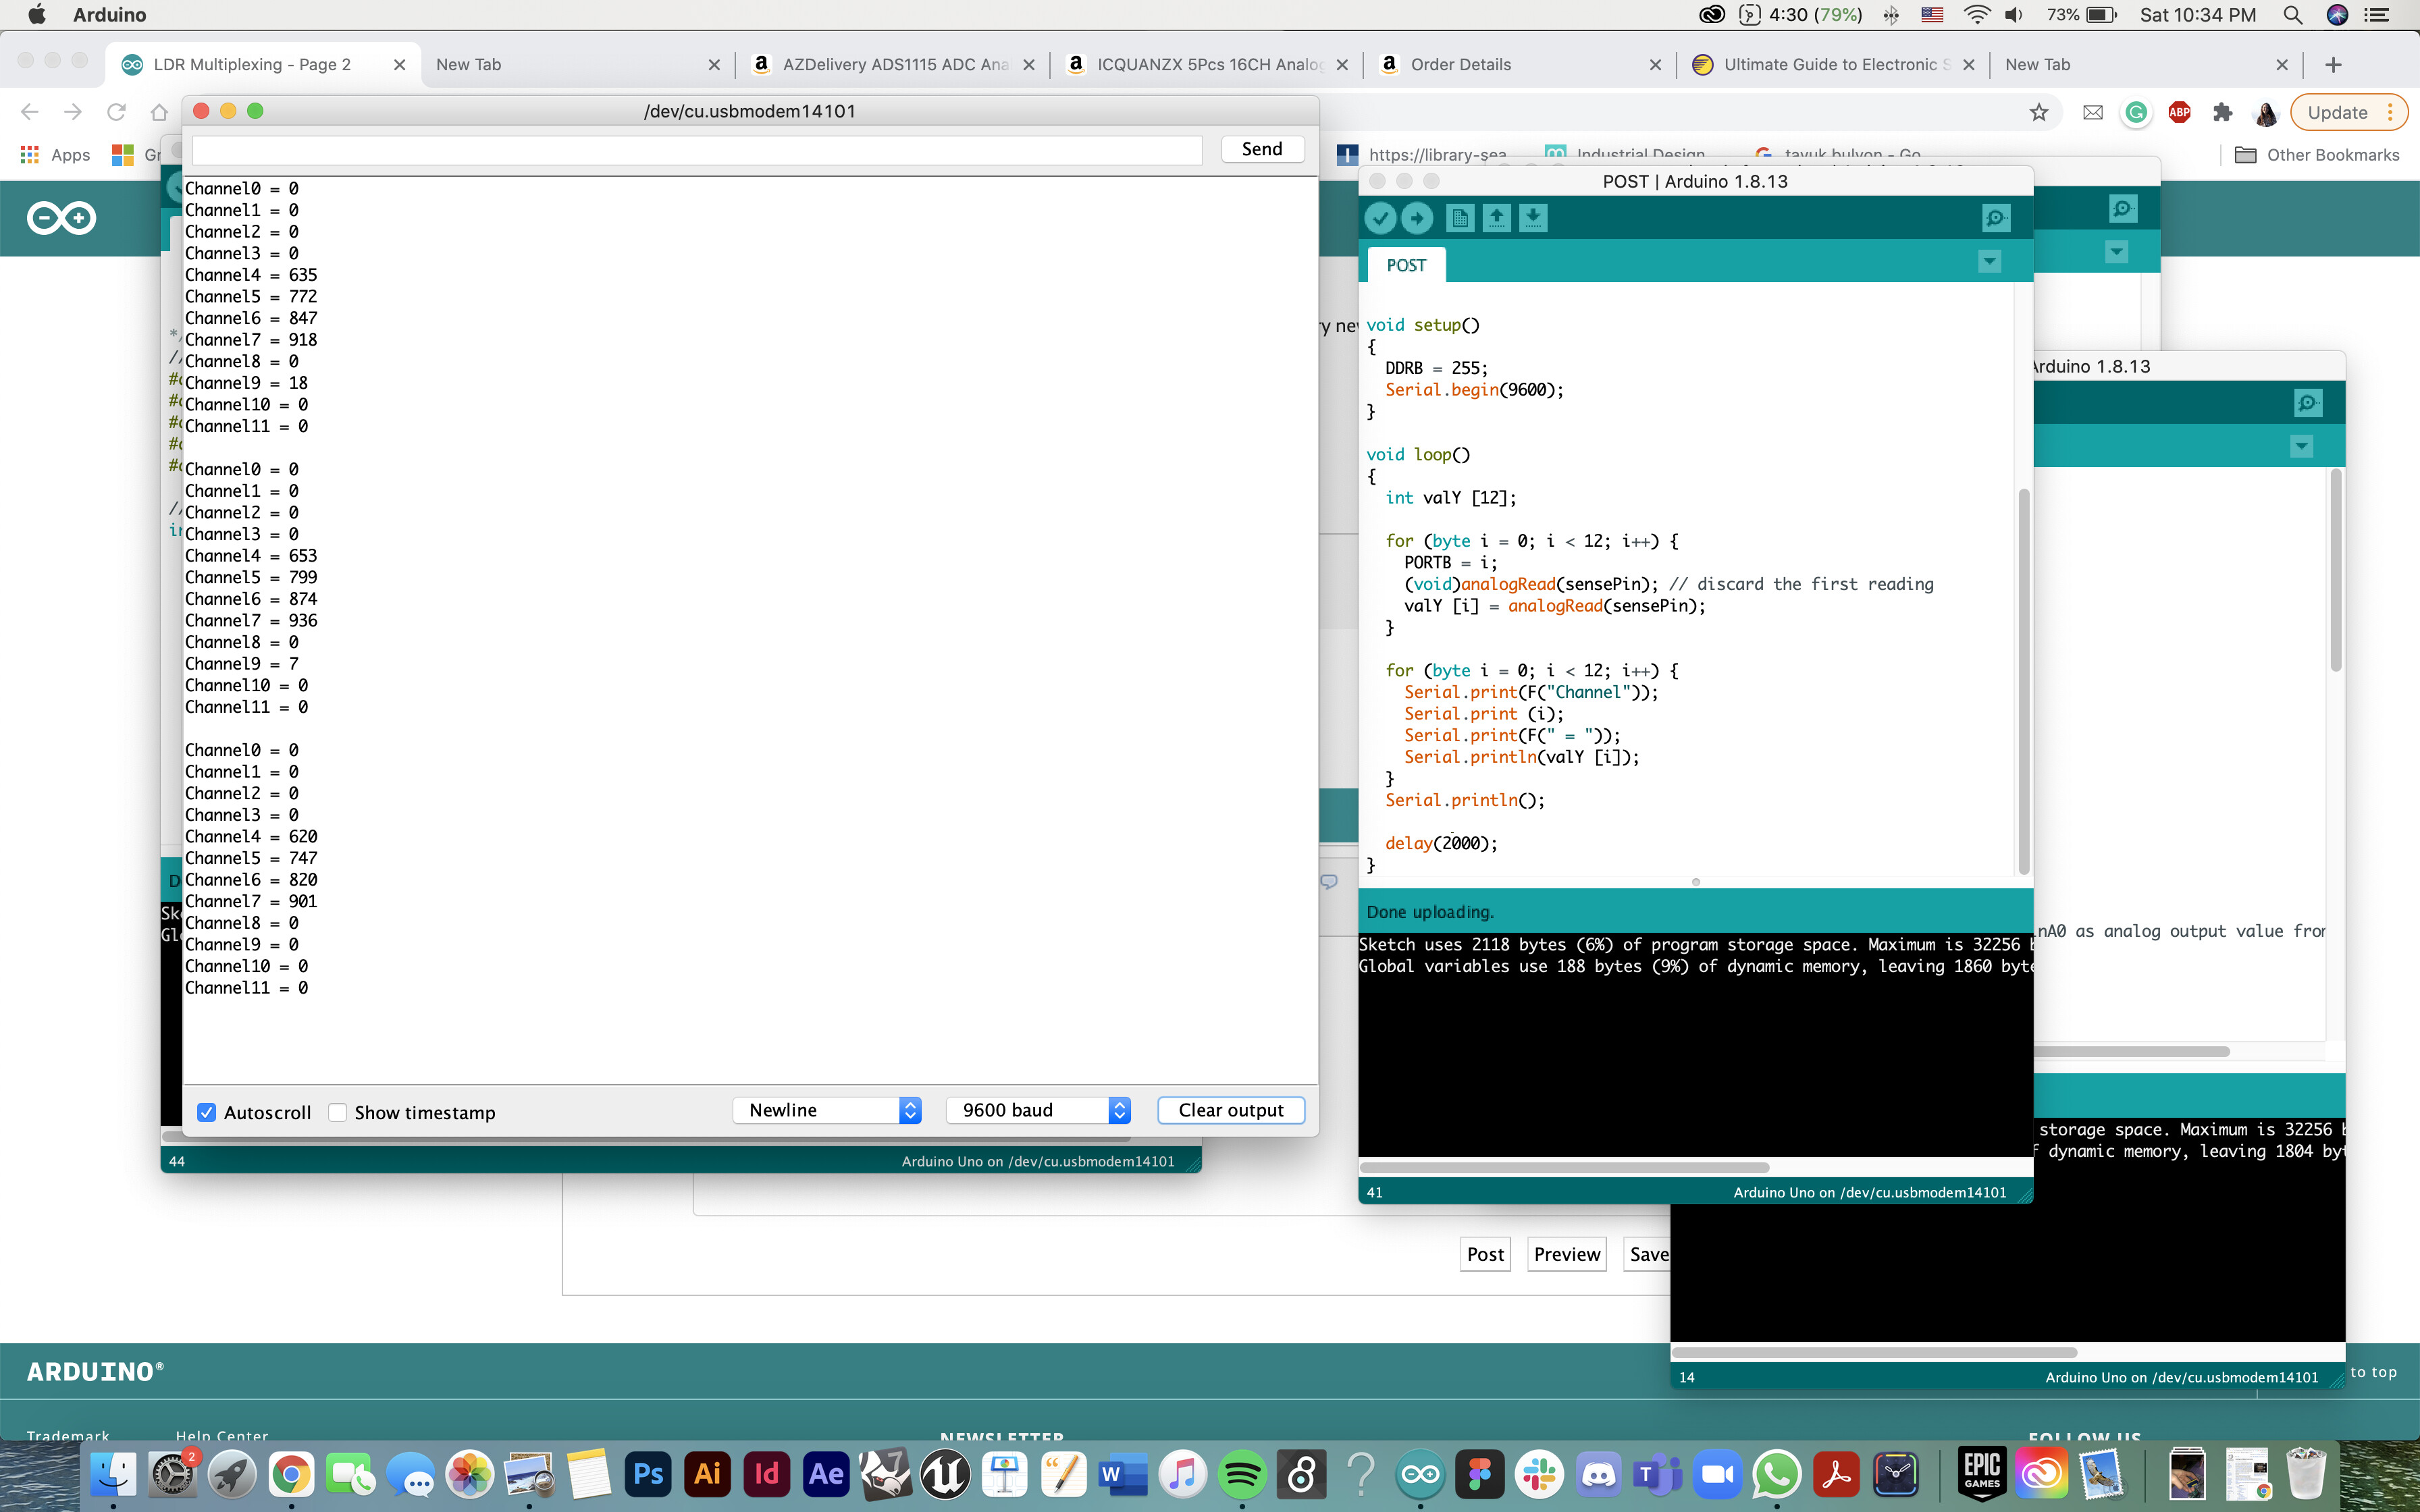Open the Newline line-ending dropdown
2420x1512 pixels.
[x=826, y=1110]
